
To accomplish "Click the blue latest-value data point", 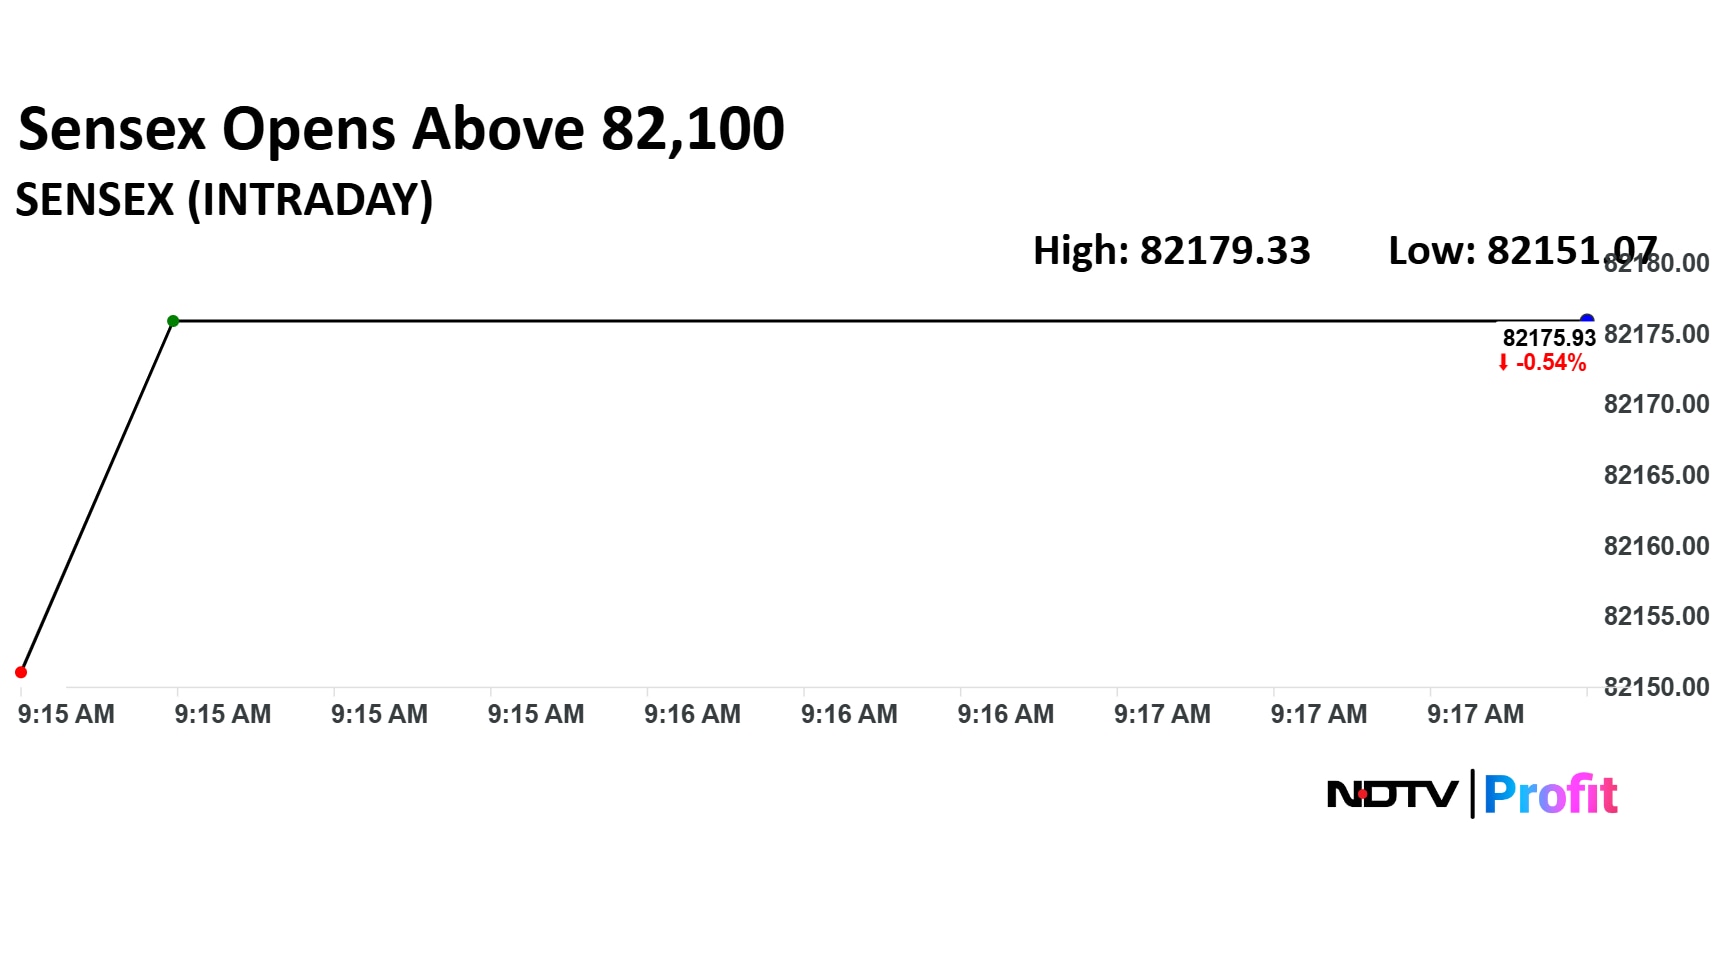I will point(1587,320).
